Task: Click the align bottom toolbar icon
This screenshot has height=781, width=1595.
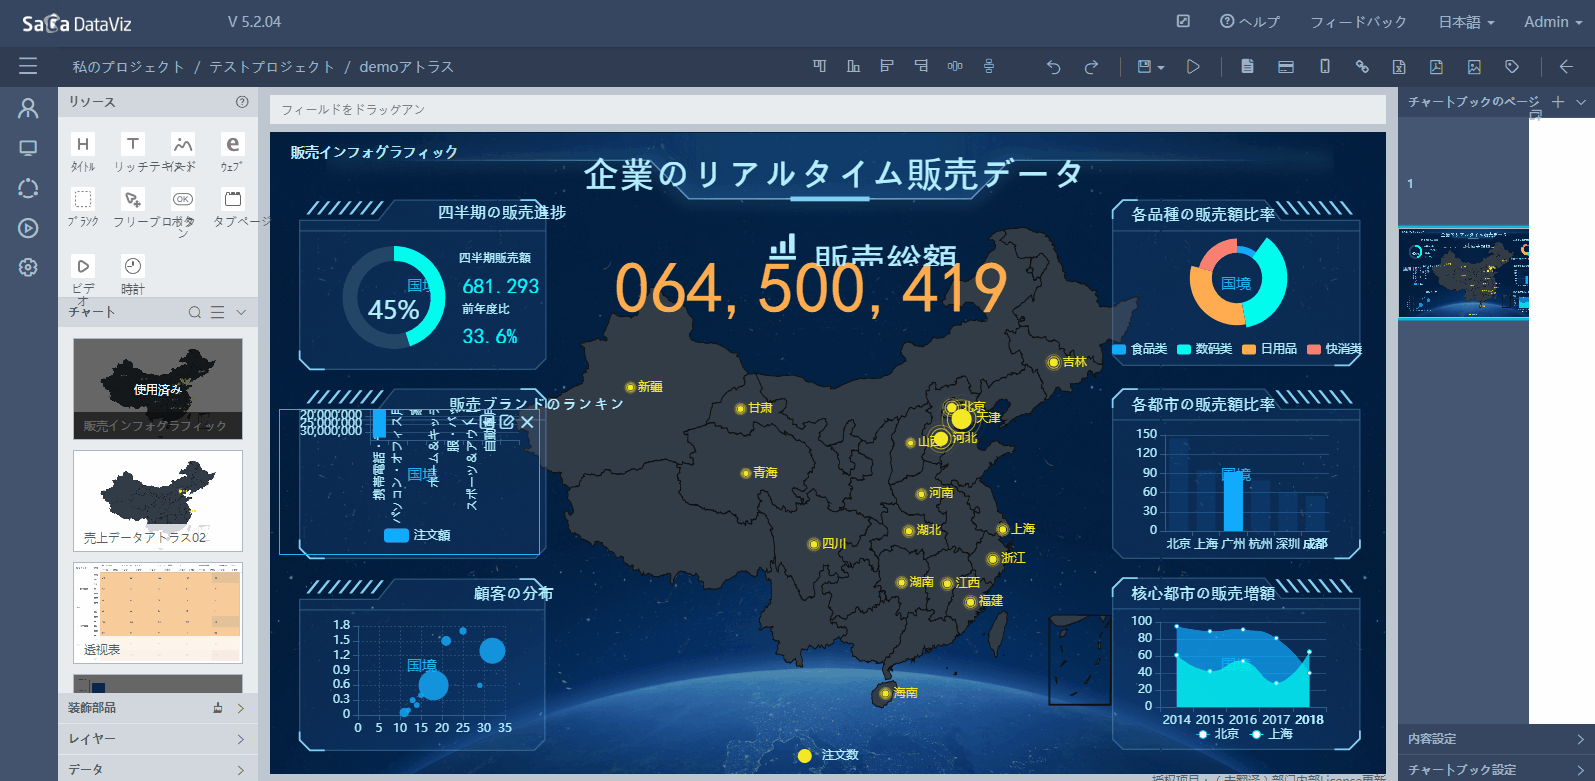Action: [853, 66]
